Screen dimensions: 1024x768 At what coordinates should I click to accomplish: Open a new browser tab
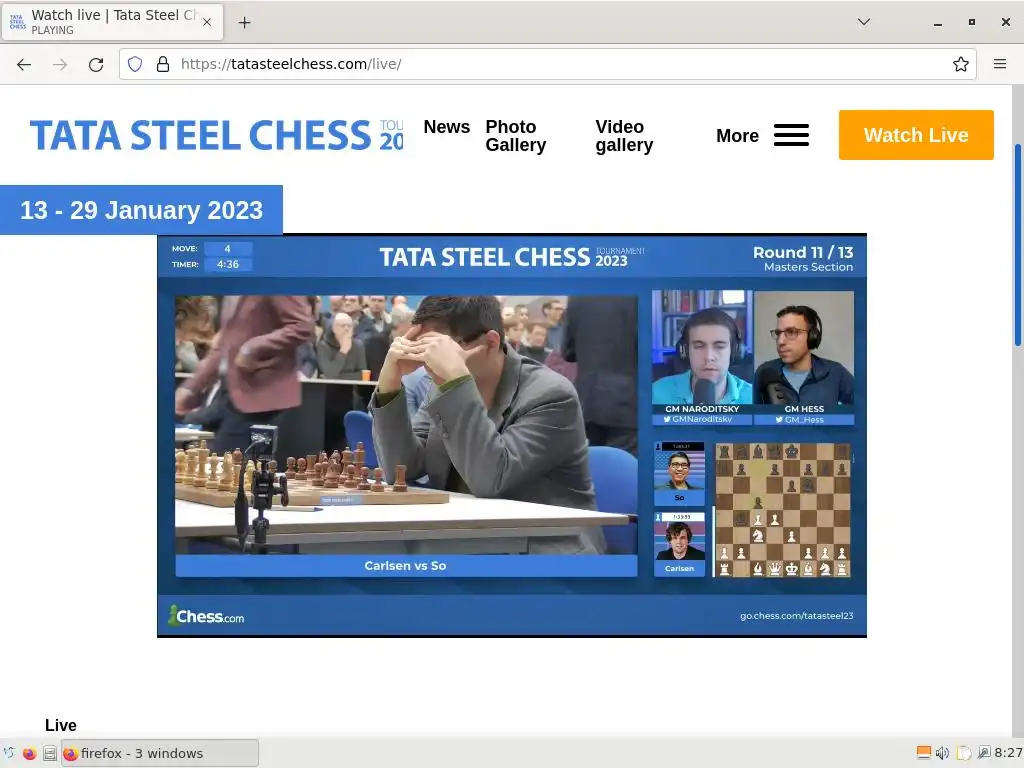[244, 22]
